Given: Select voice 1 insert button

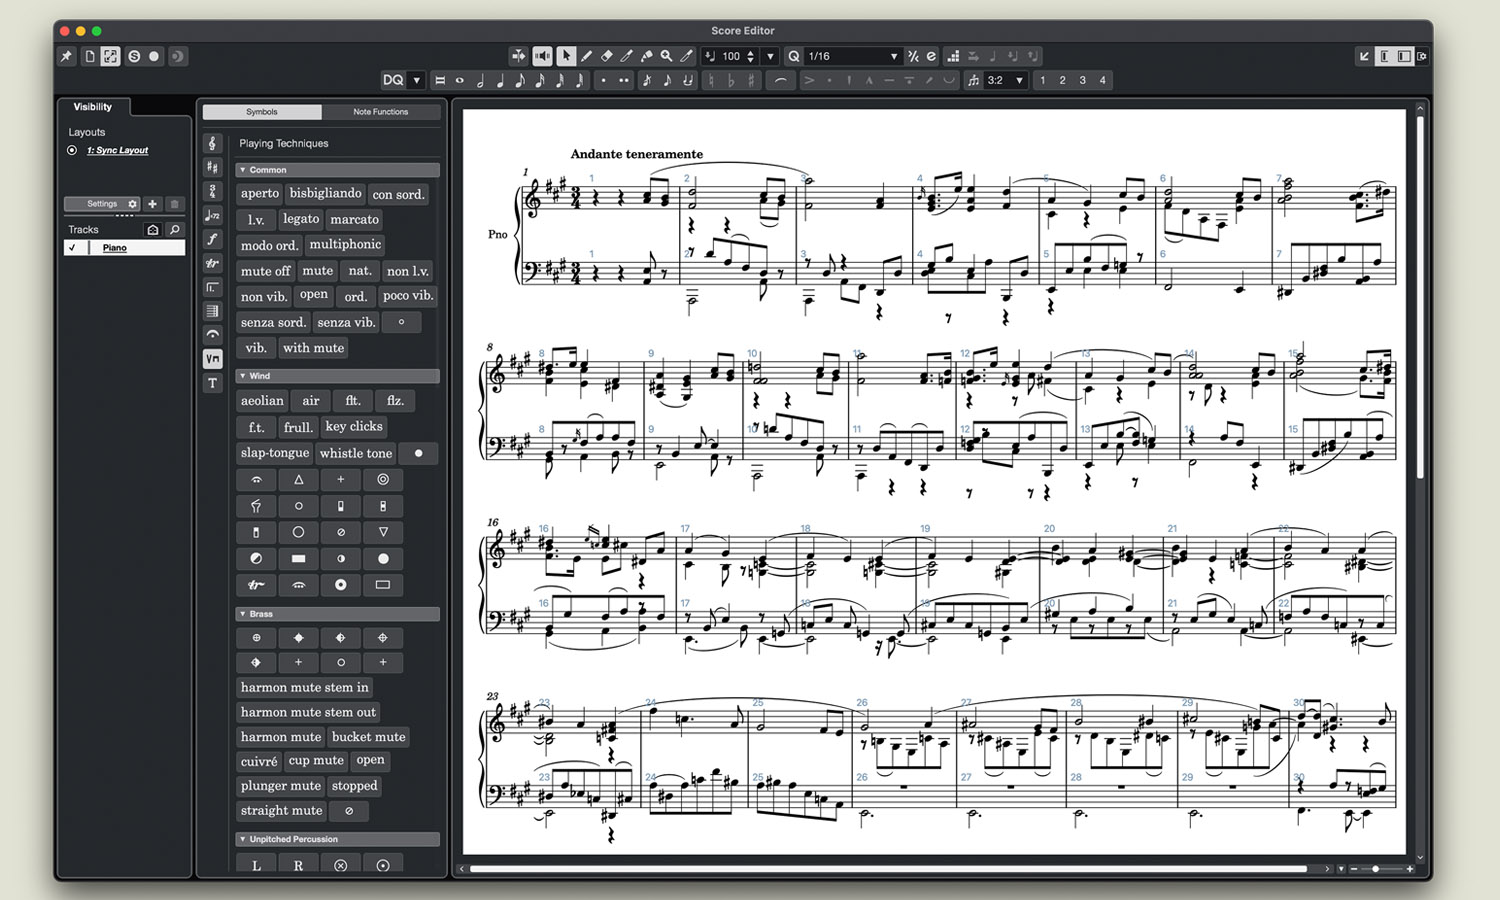Looking at the screenshot, I should pyautogui.click(x=1043, y=80).
